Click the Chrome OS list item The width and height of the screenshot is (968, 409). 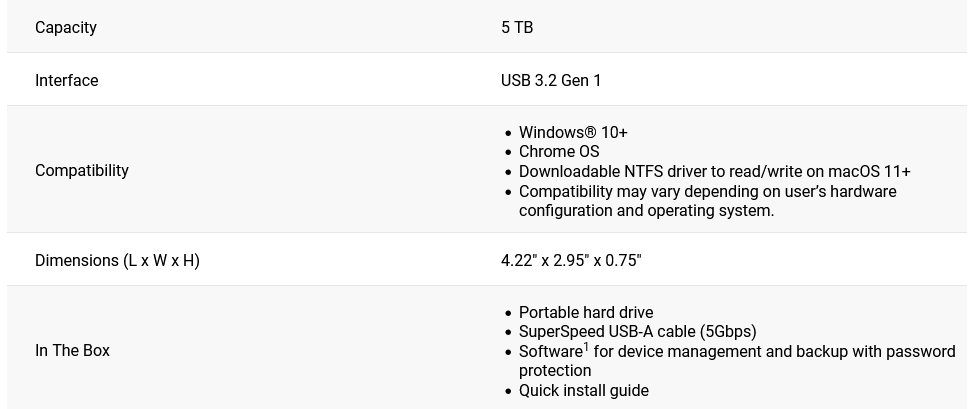(x=559, y=151)
